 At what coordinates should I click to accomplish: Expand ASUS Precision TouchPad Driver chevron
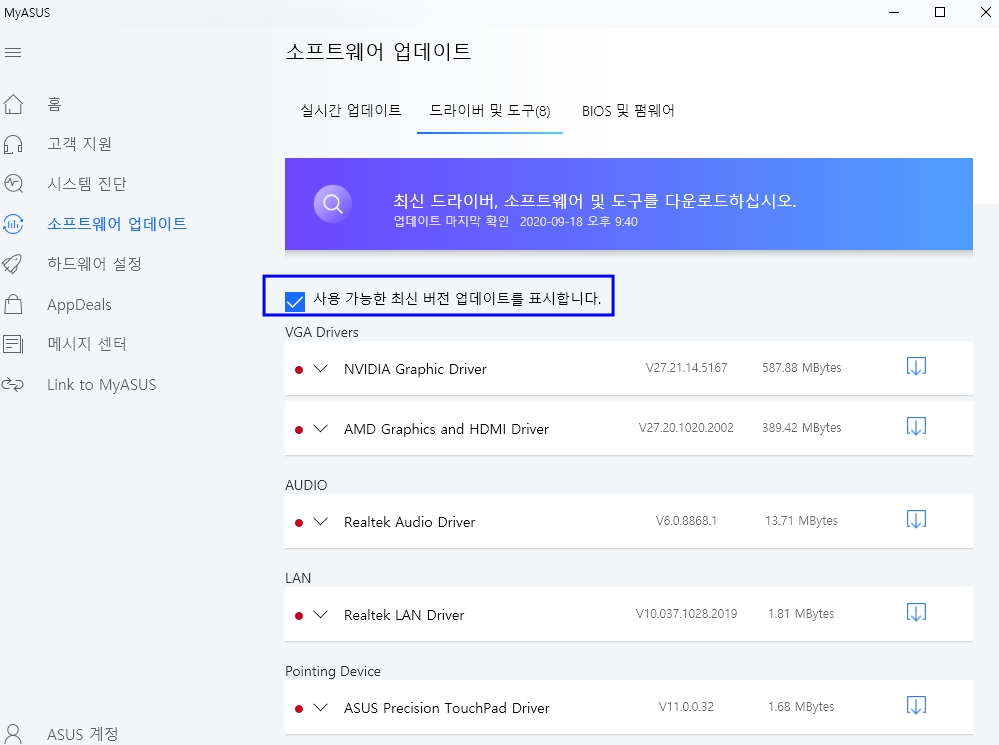click(320, 707)
